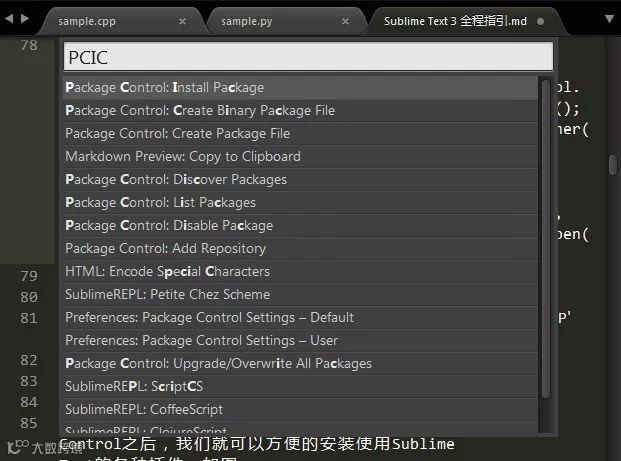
Task: Close the sample.py tab
Action: pos(345,21)
